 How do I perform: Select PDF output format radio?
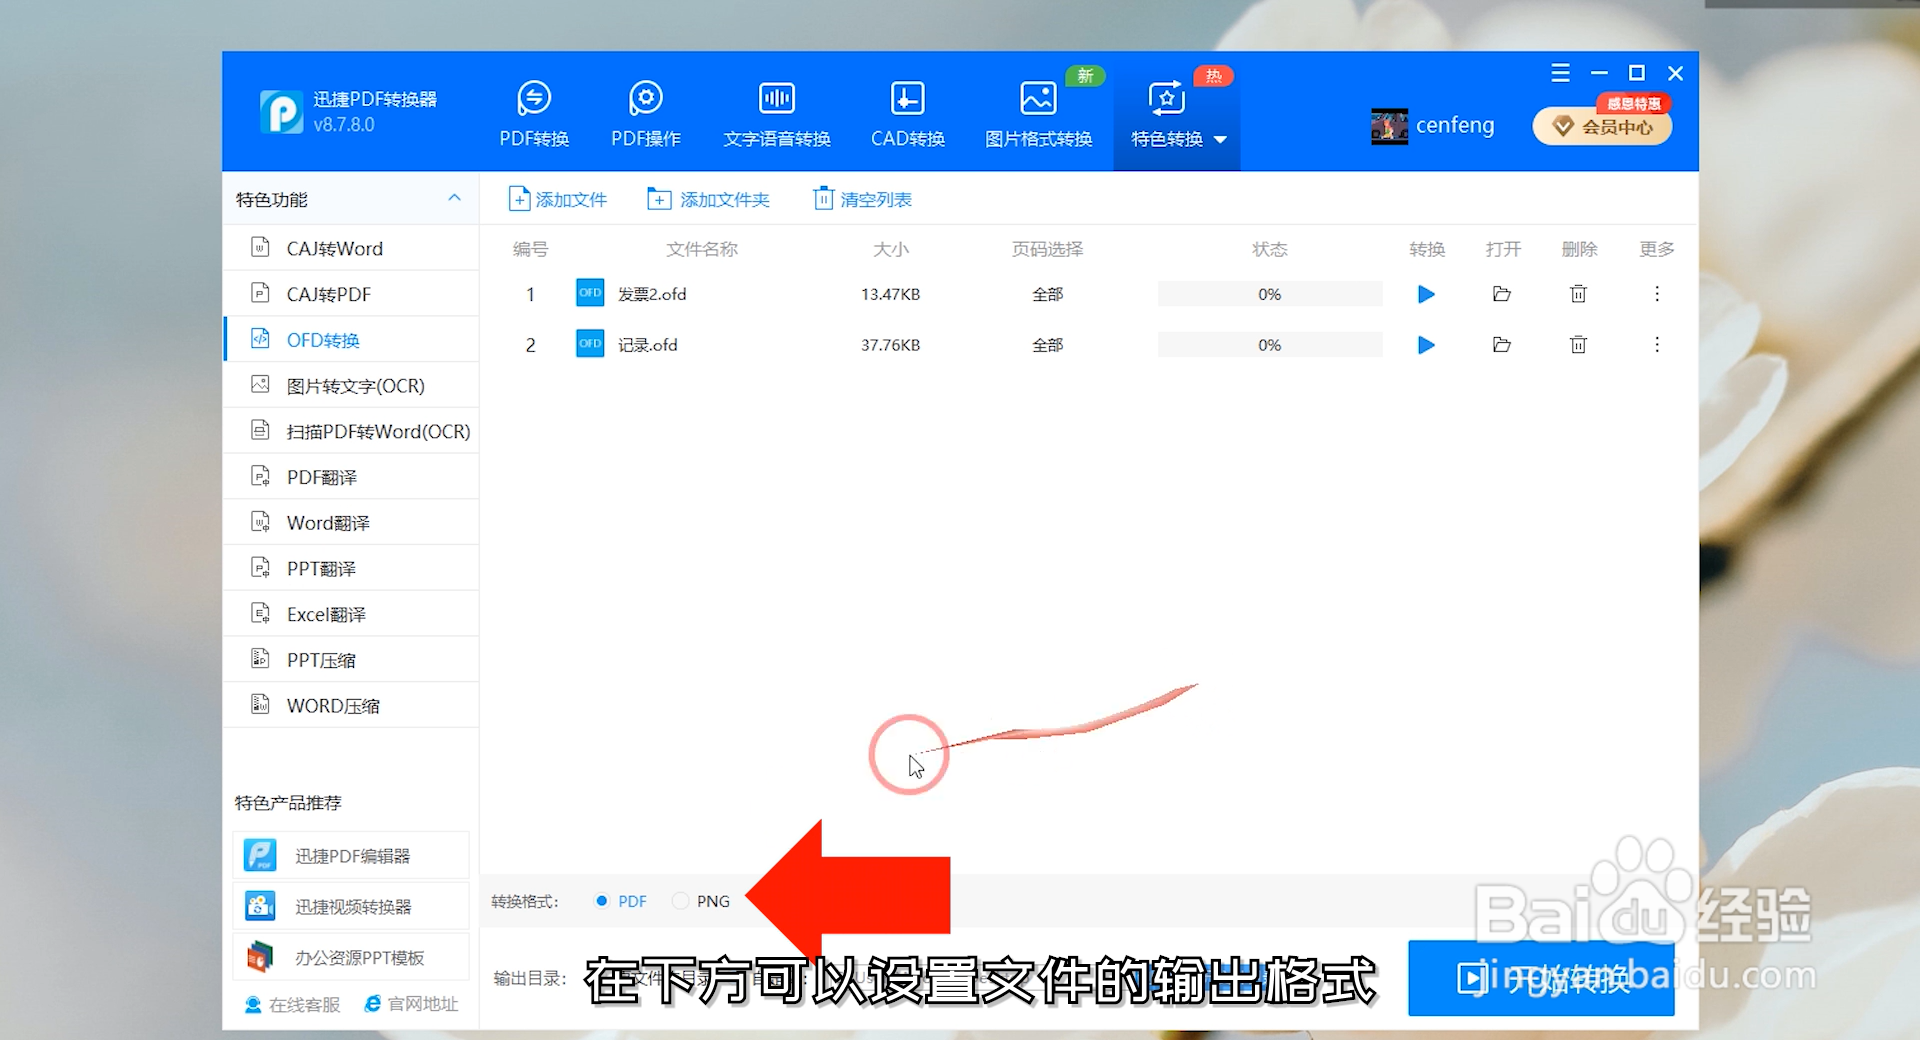[x=602, y=901]
